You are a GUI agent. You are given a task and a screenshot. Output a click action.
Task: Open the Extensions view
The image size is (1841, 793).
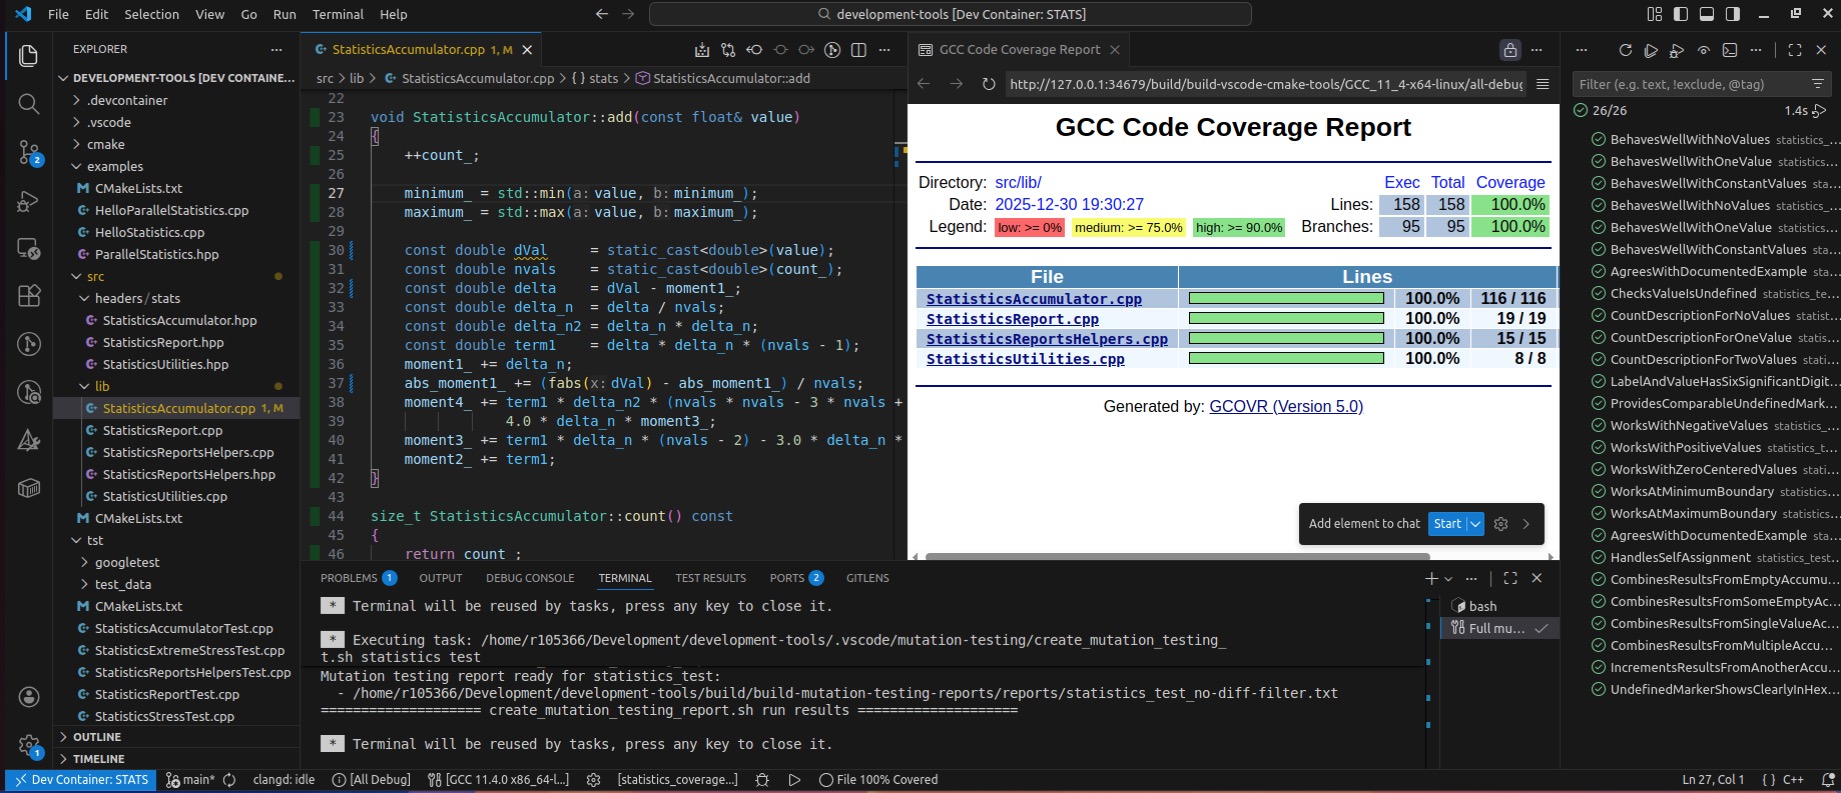coord(29,296)
